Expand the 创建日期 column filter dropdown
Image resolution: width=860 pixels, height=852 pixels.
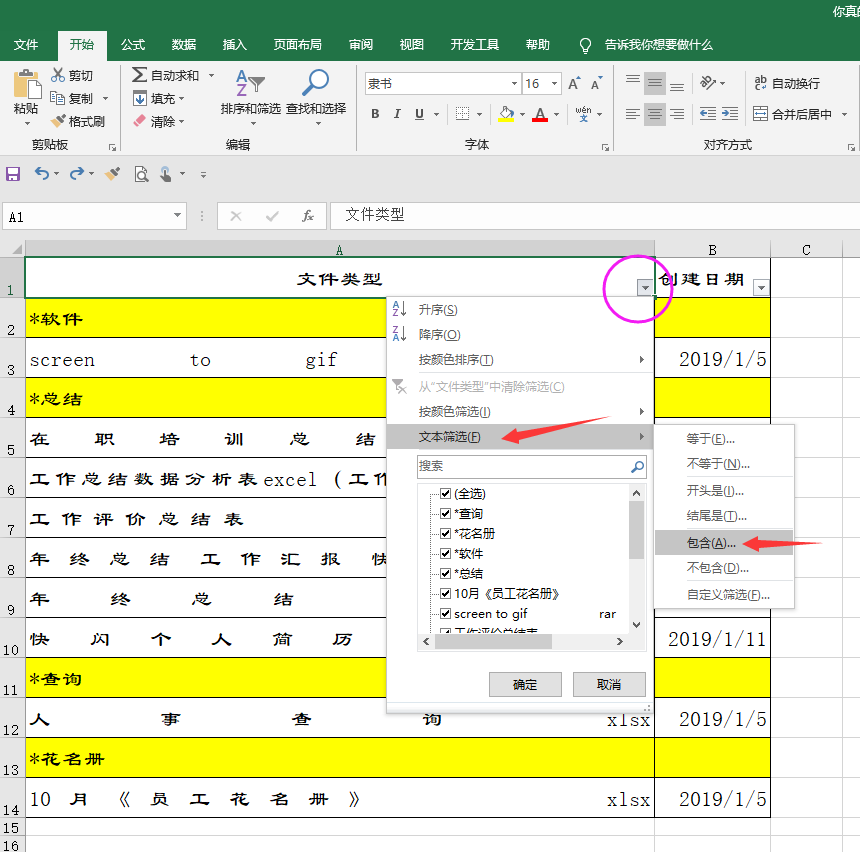click(761, 288)
